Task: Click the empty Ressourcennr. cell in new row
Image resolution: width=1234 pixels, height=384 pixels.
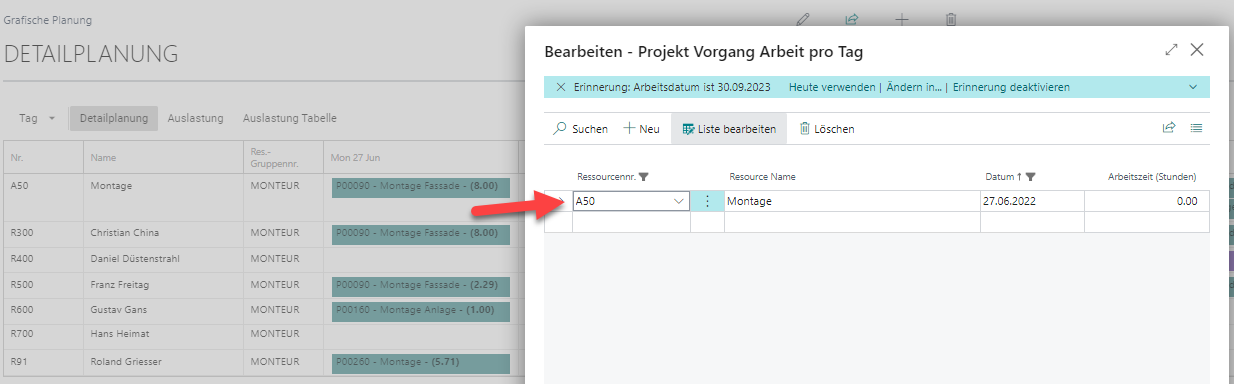Action: (x=631, y=222)
